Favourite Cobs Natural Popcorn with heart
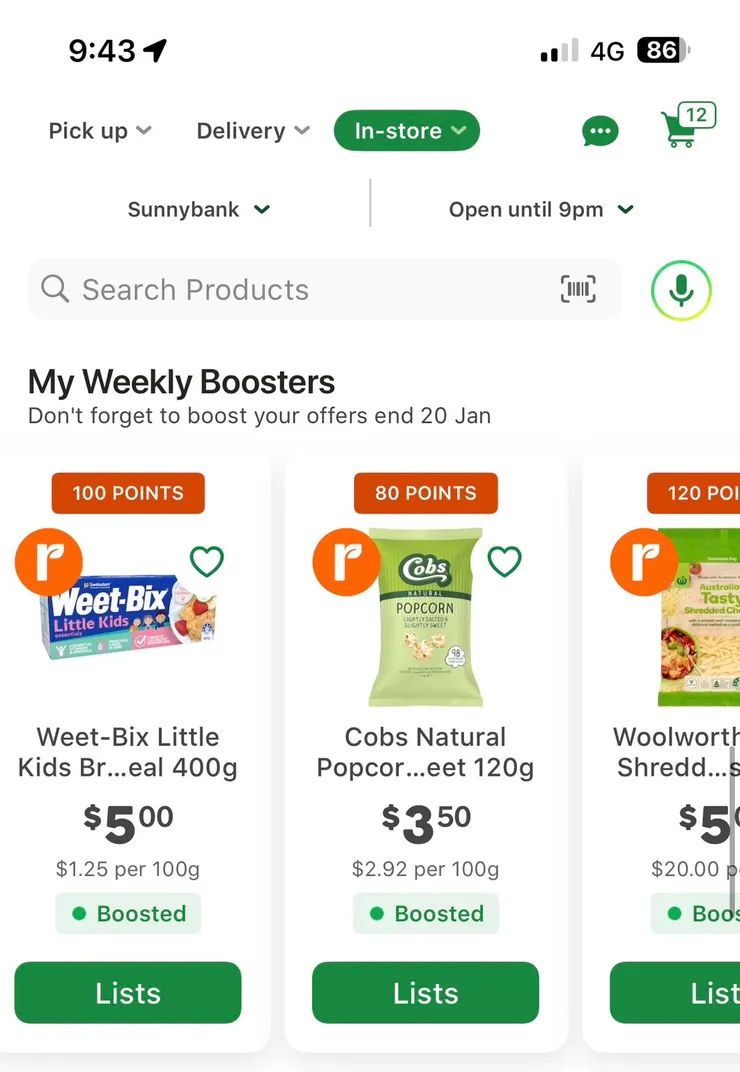Screen dimensions: 740x1072 coord(504,562)
